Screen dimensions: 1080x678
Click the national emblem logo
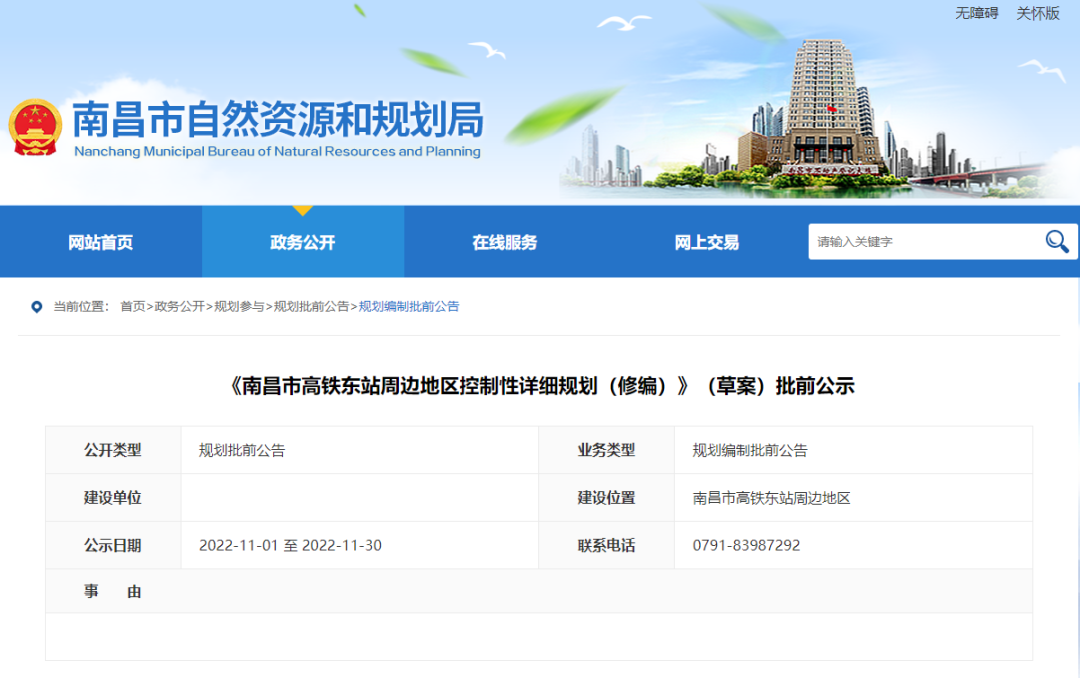point(35,128)
